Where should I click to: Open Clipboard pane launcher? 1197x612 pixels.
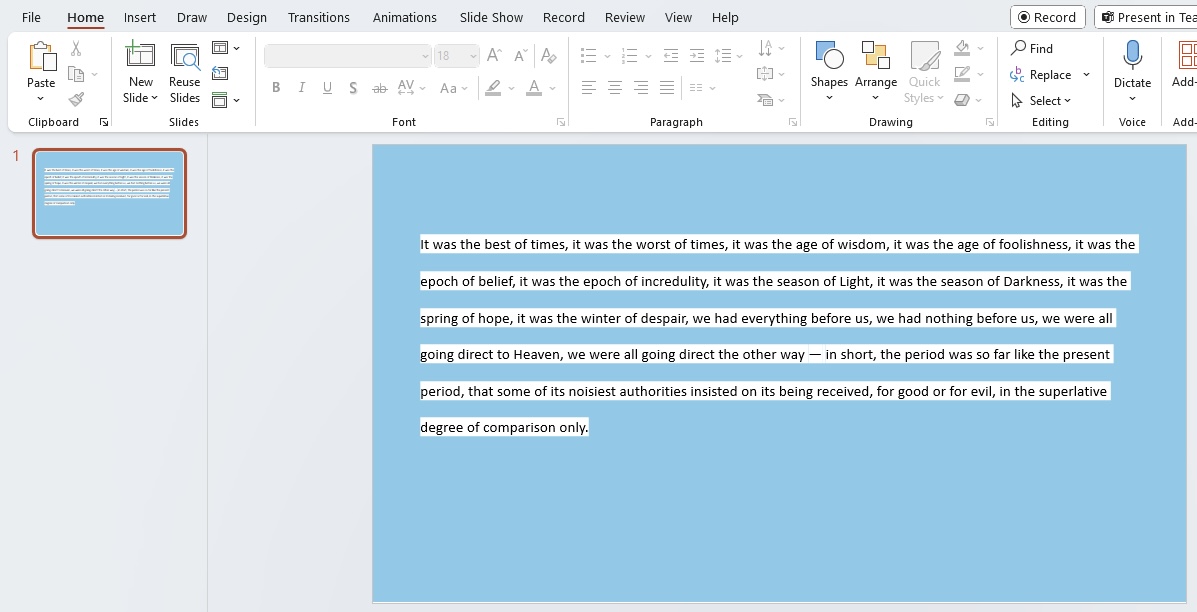click(x=104, y=122)
